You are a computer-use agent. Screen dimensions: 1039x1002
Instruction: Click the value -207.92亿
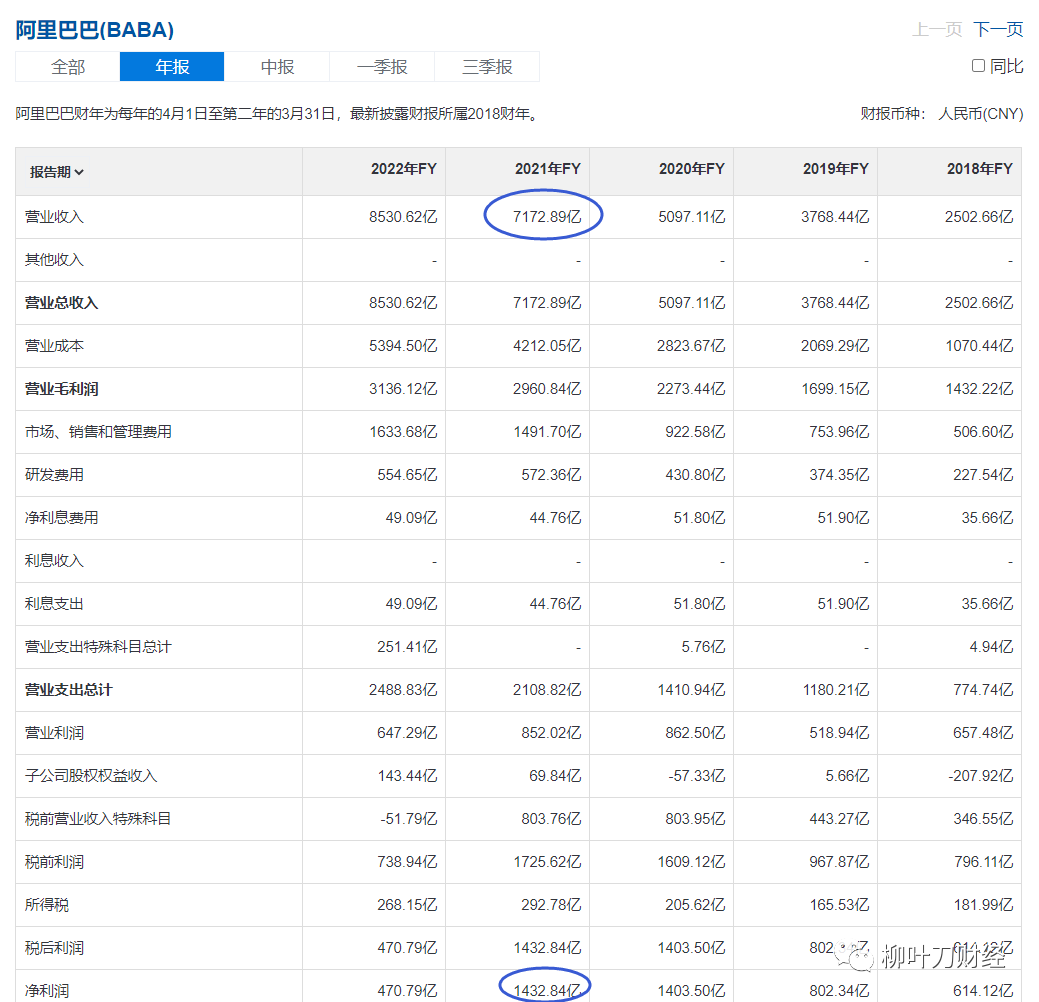980,776
